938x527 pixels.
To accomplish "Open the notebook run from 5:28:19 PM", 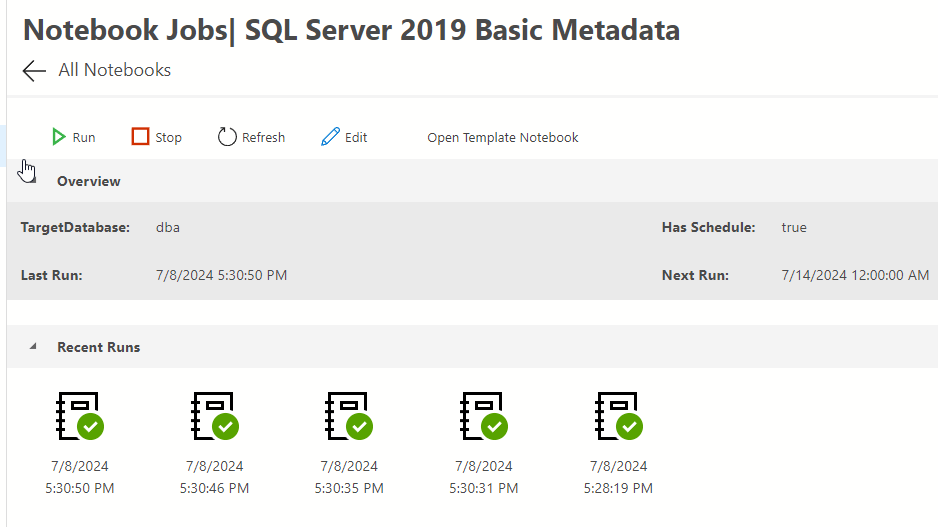I will pos(618,416).
